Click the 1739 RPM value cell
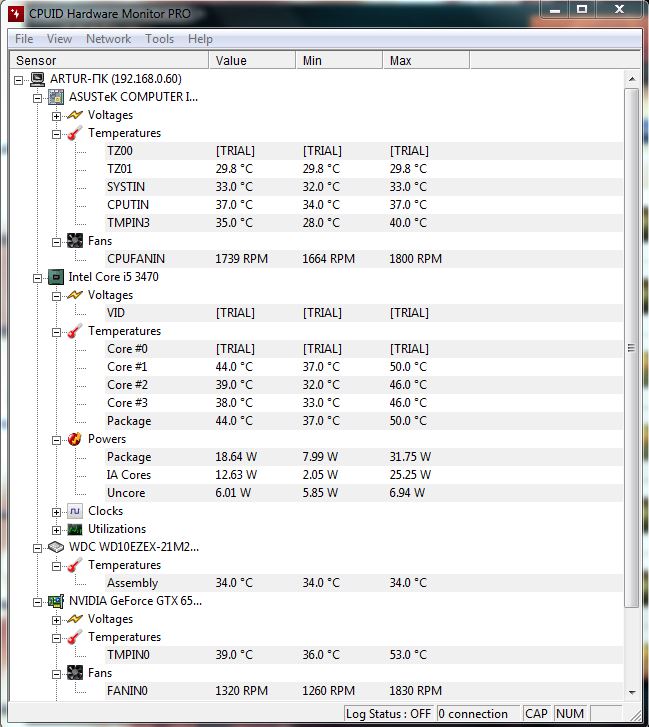 [x=242, y=259]
